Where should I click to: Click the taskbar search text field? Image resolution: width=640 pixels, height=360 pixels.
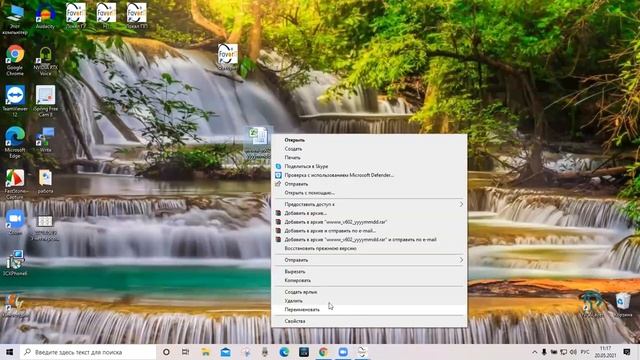pos(88,352)
